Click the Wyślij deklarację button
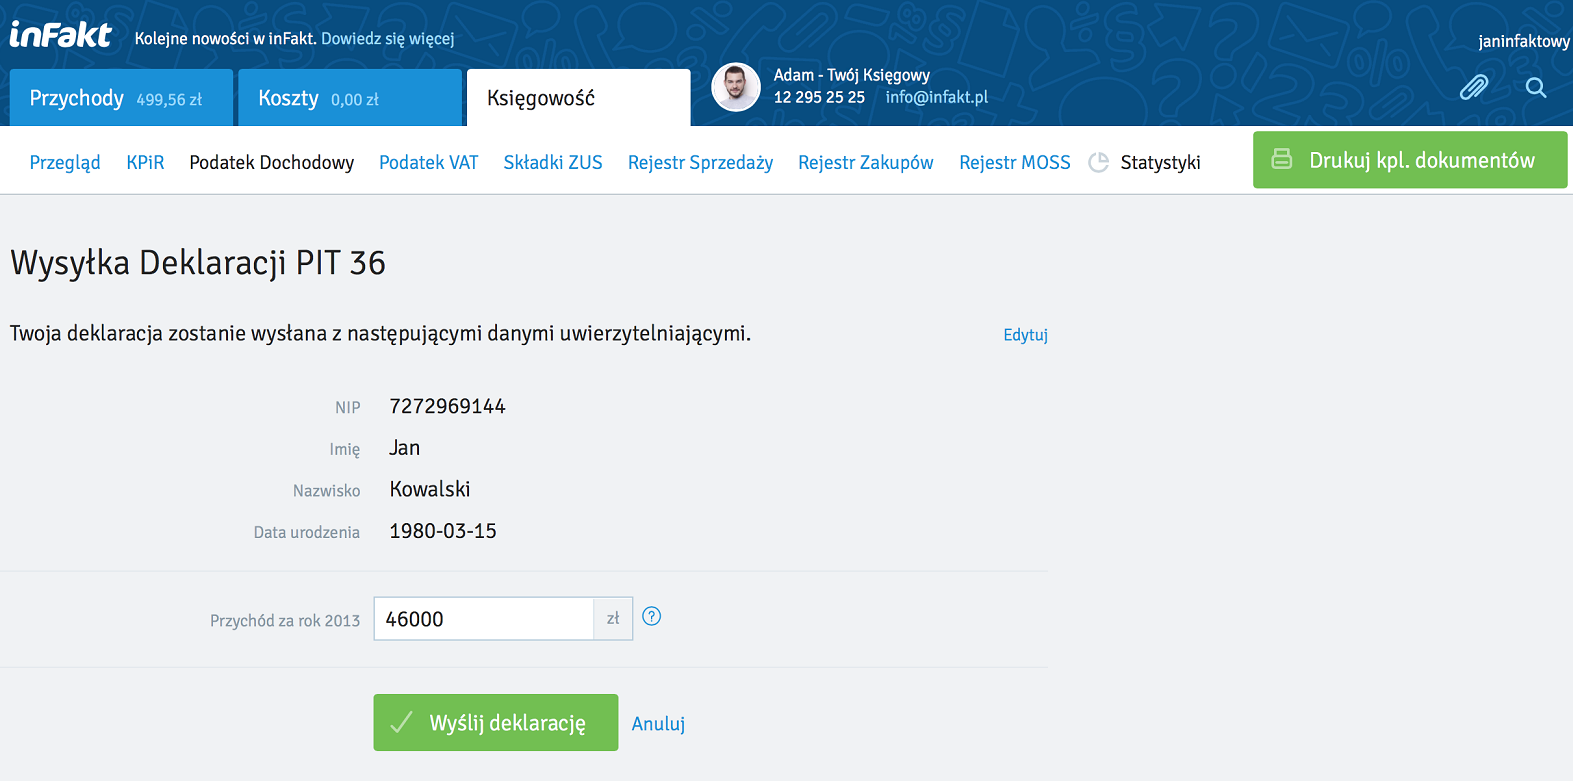 coord(495,723)
